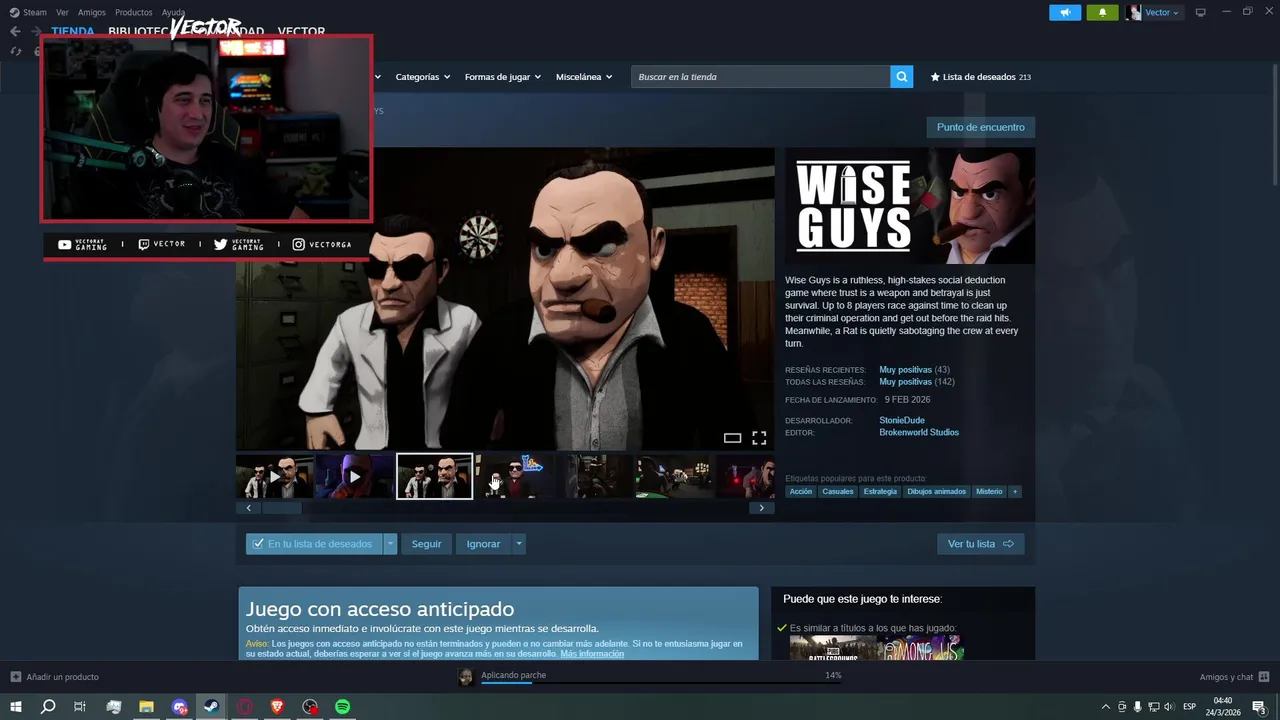Expand the Formas de jugar menu

tap(503, 77)
